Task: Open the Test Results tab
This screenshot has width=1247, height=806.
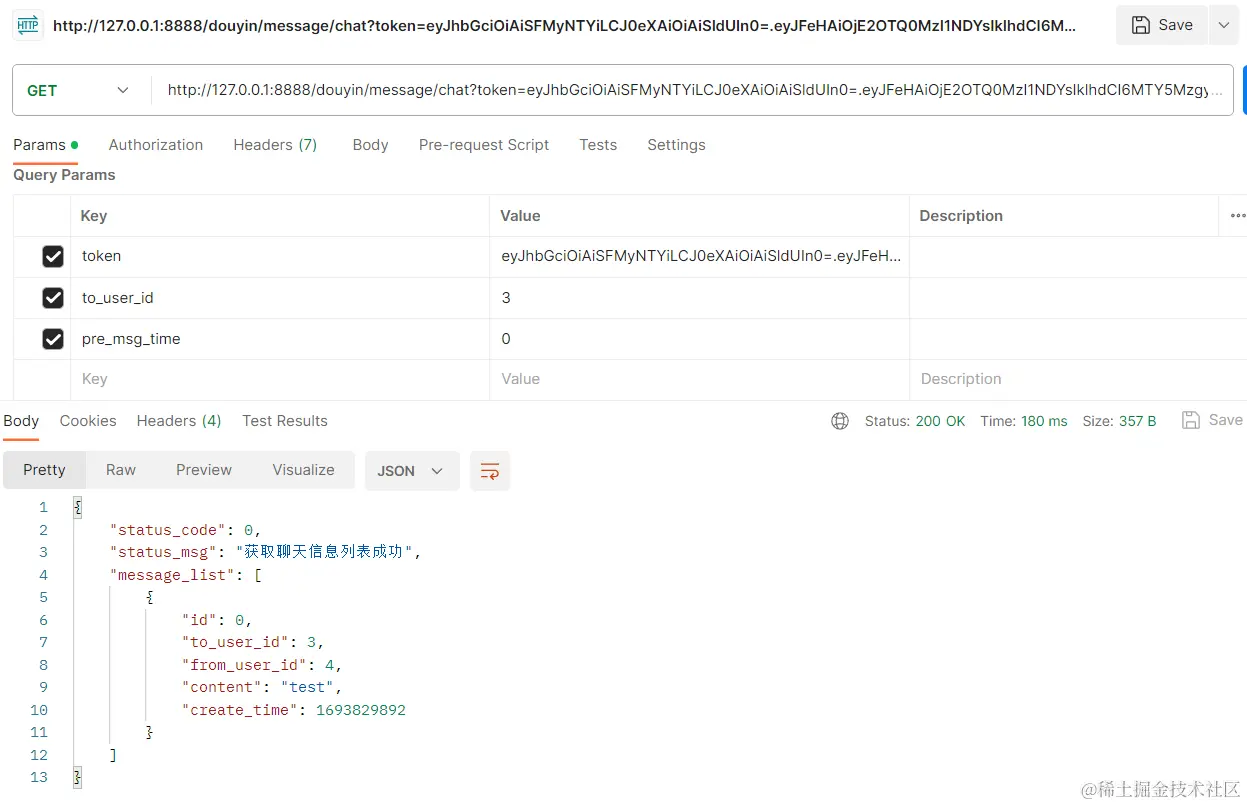Action: click(285, 421)
